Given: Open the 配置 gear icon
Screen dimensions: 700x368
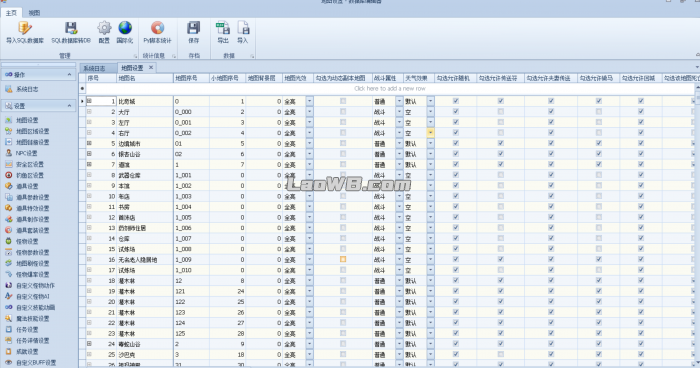Looking at the screenshot, I should pyautogui.click(x=104, y=28).
